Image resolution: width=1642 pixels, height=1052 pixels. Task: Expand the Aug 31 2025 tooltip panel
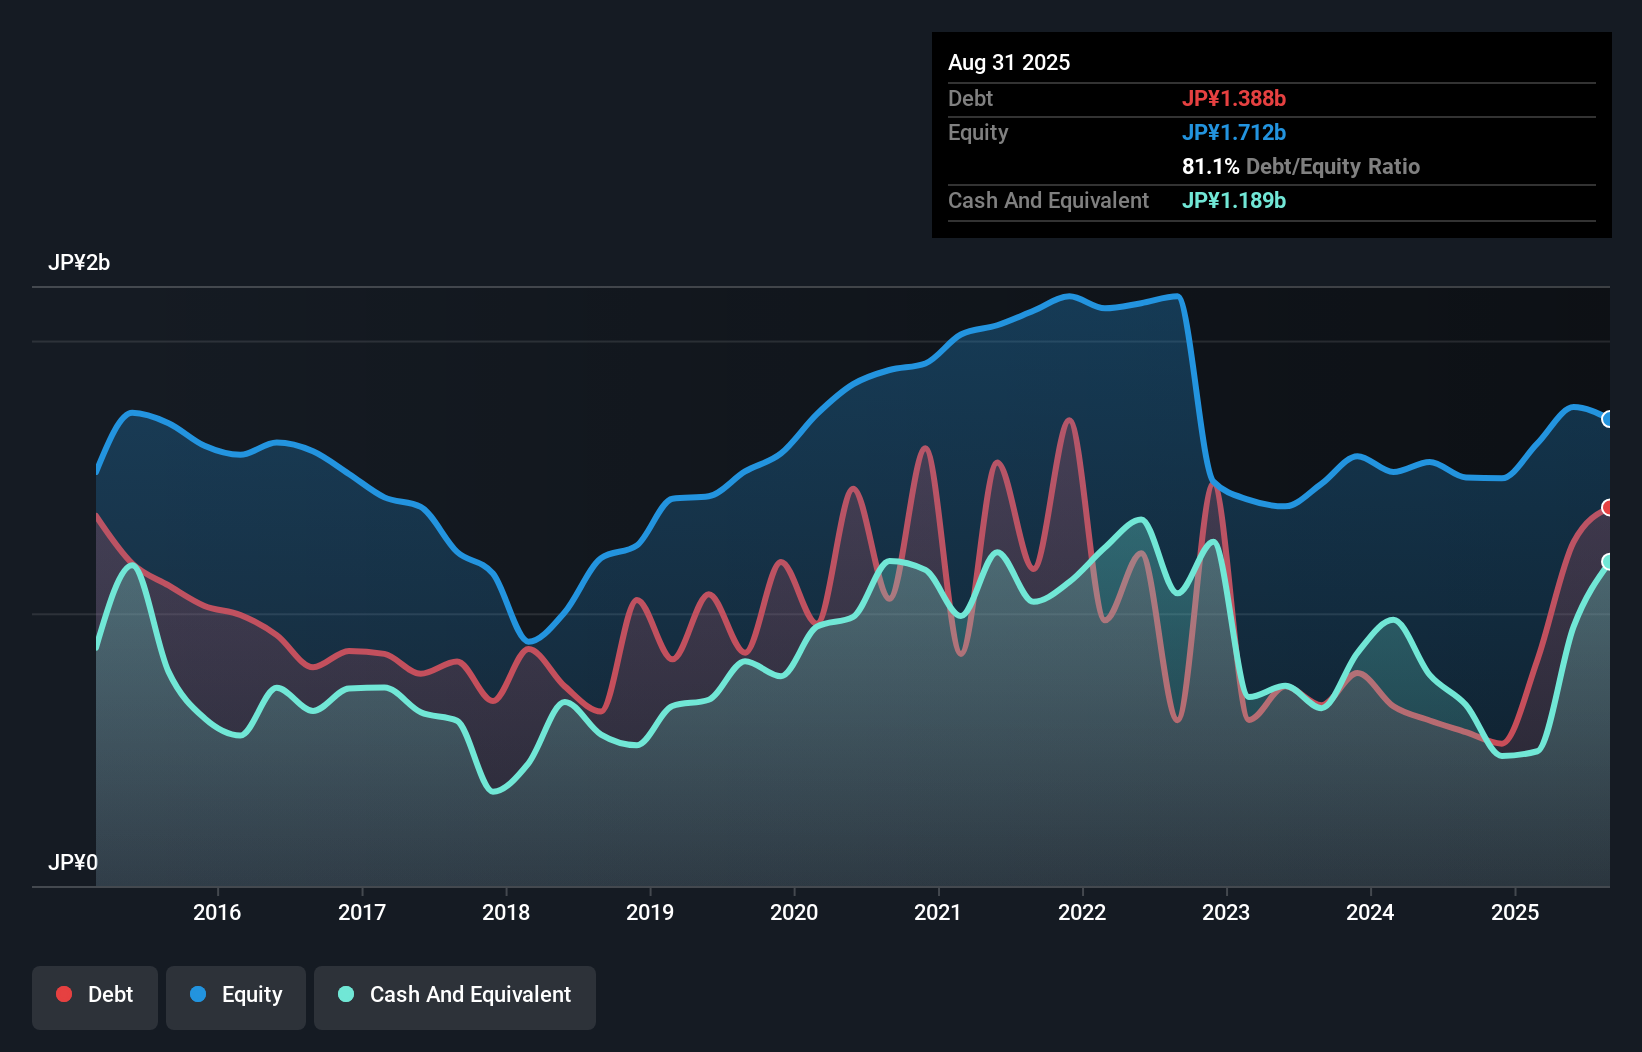(x=1009, y=62)
